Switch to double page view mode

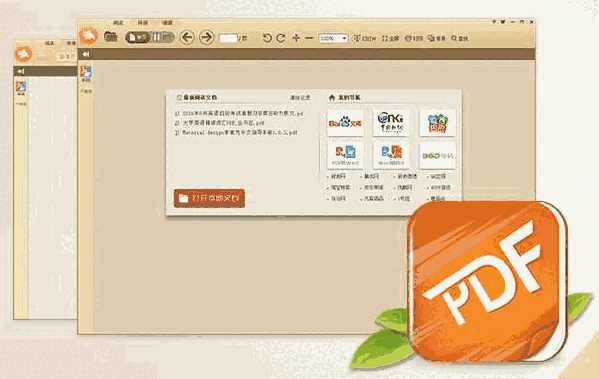pyautogui.click(x=162, y=37)
